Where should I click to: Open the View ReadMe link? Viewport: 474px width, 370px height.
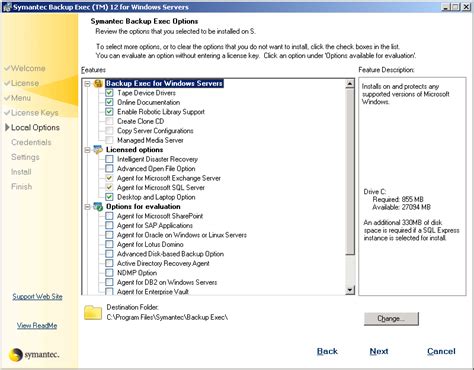click(x=37, y=325)
